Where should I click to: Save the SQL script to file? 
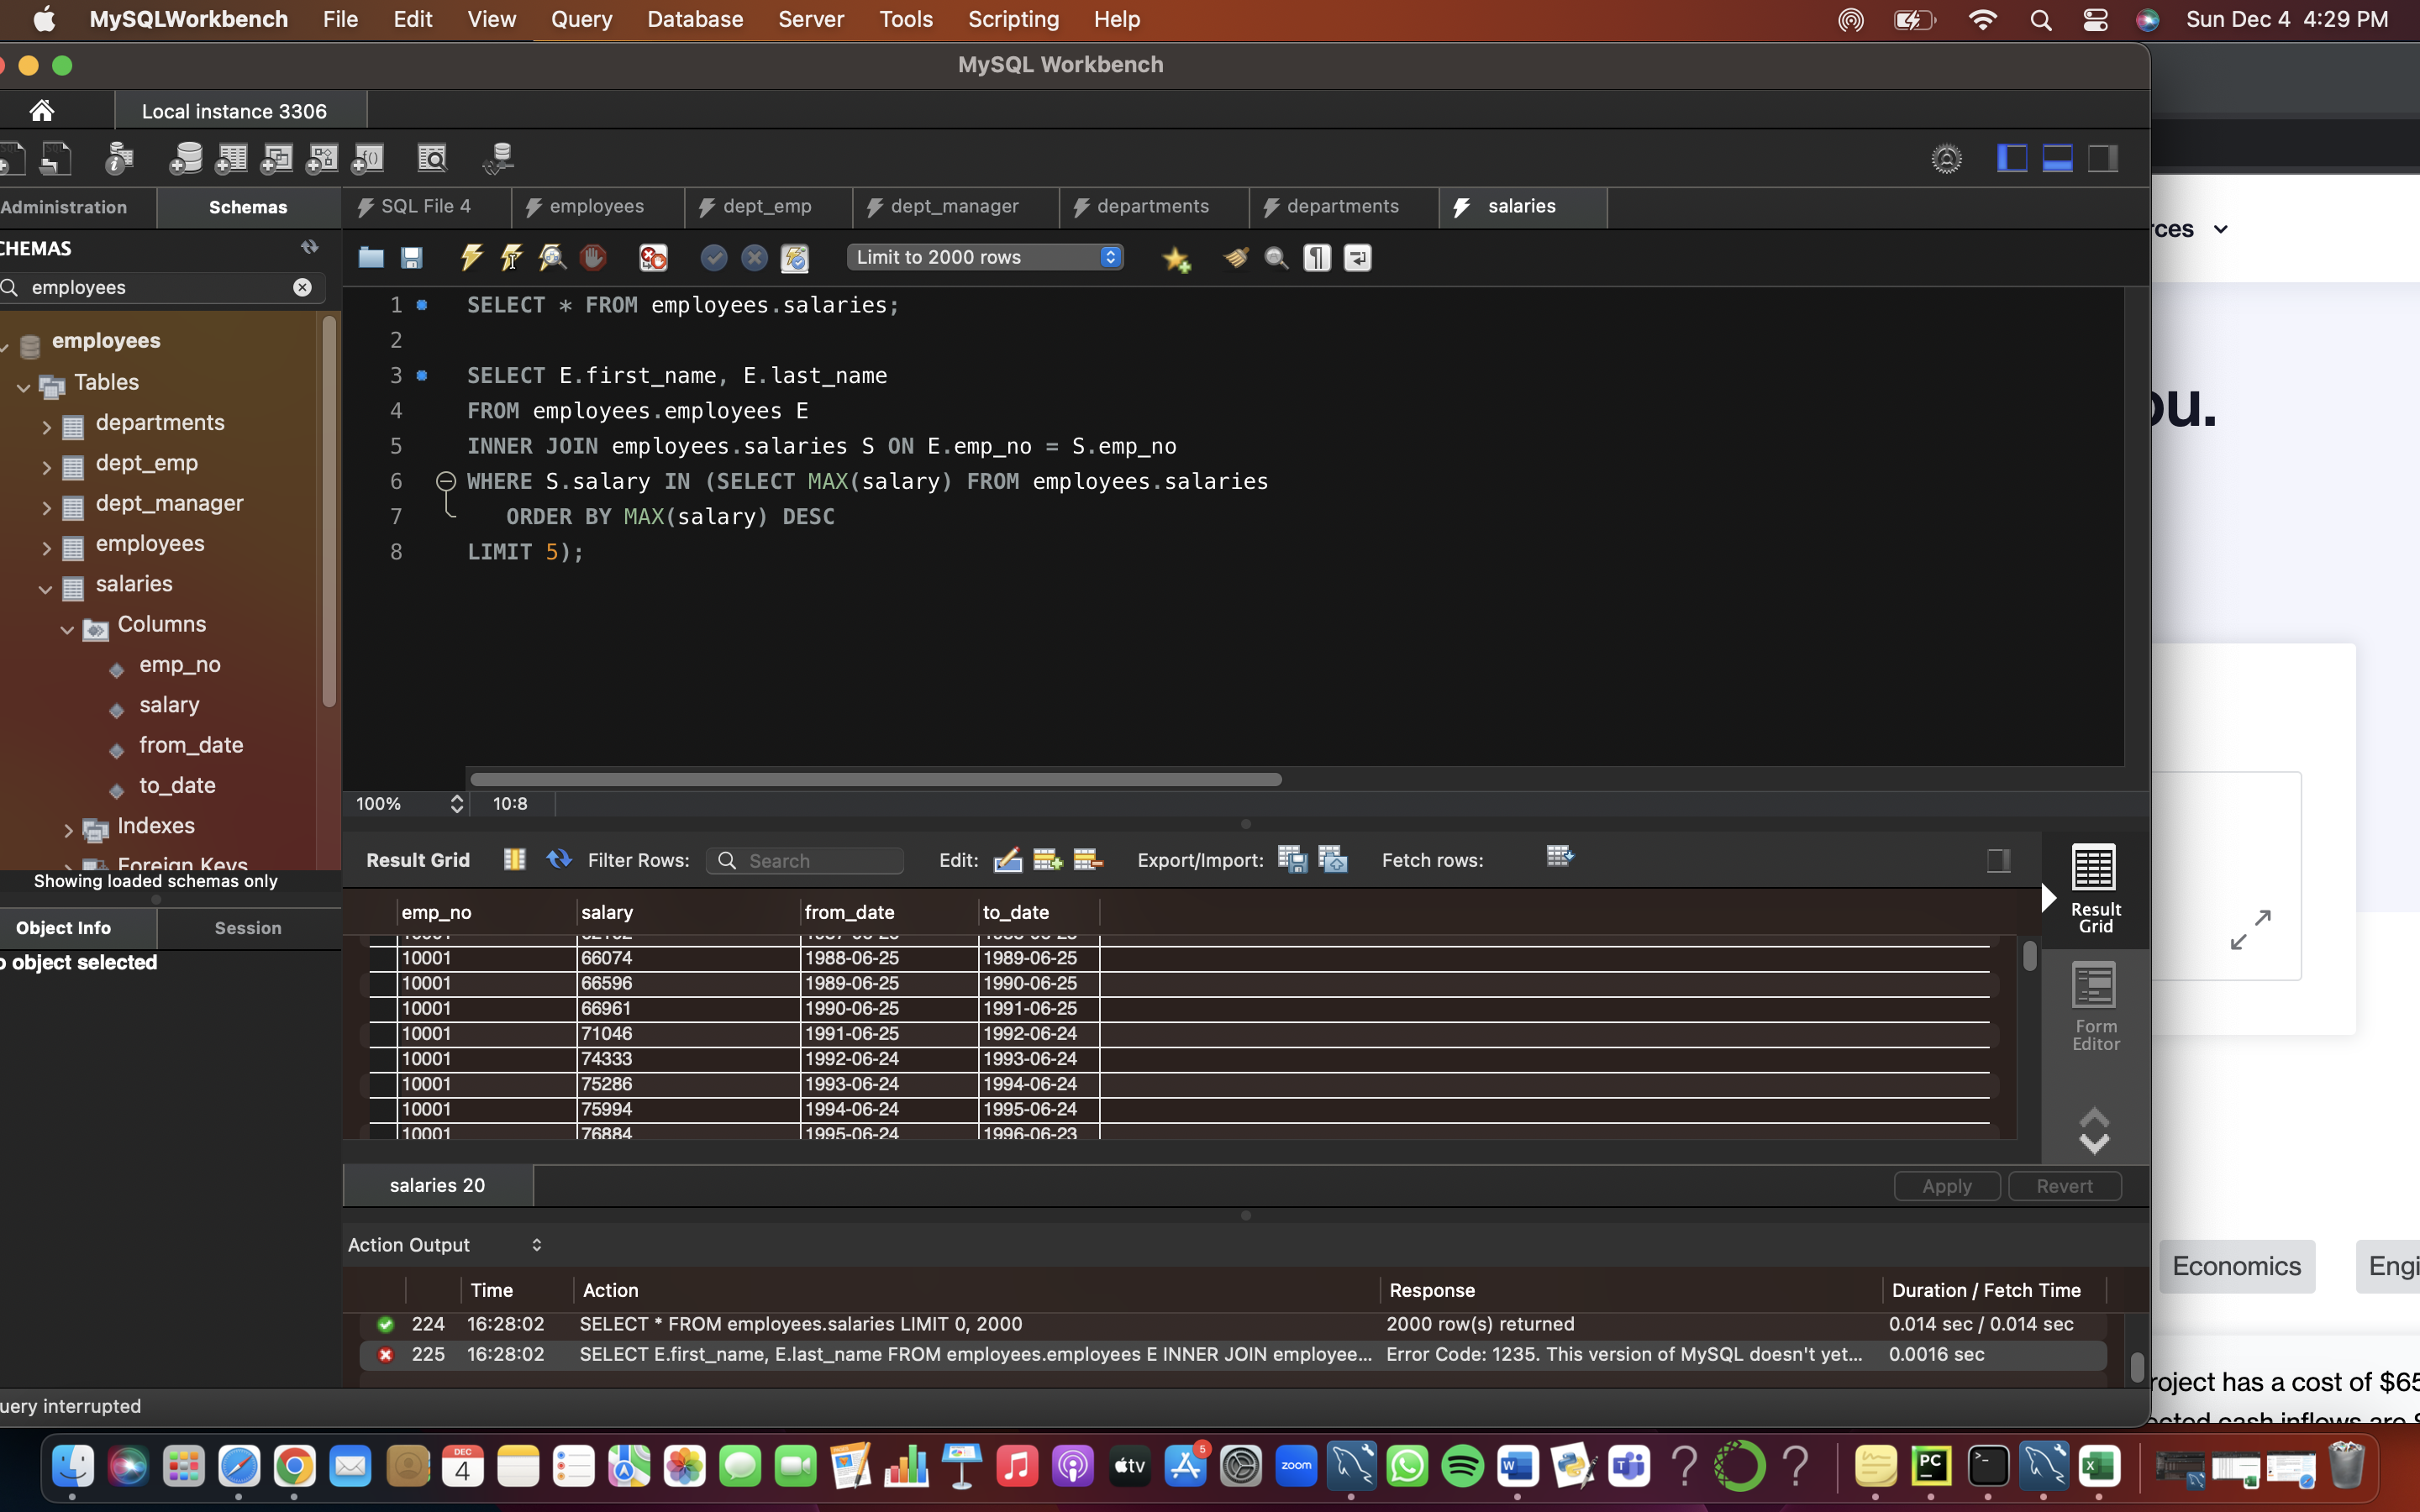coord(412,257)
